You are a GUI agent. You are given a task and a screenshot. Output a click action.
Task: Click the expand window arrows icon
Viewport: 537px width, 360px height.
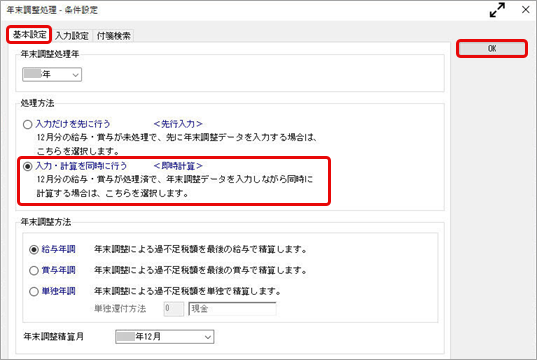pos(497,10)
